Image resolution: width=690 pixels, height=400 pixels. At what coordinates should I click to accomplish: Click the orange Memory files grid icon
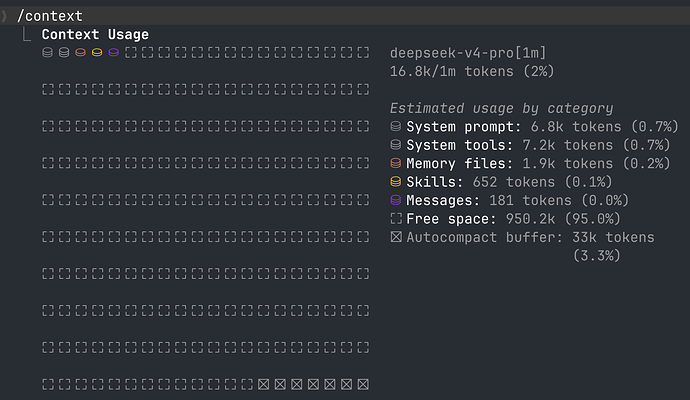coord(81,53)
